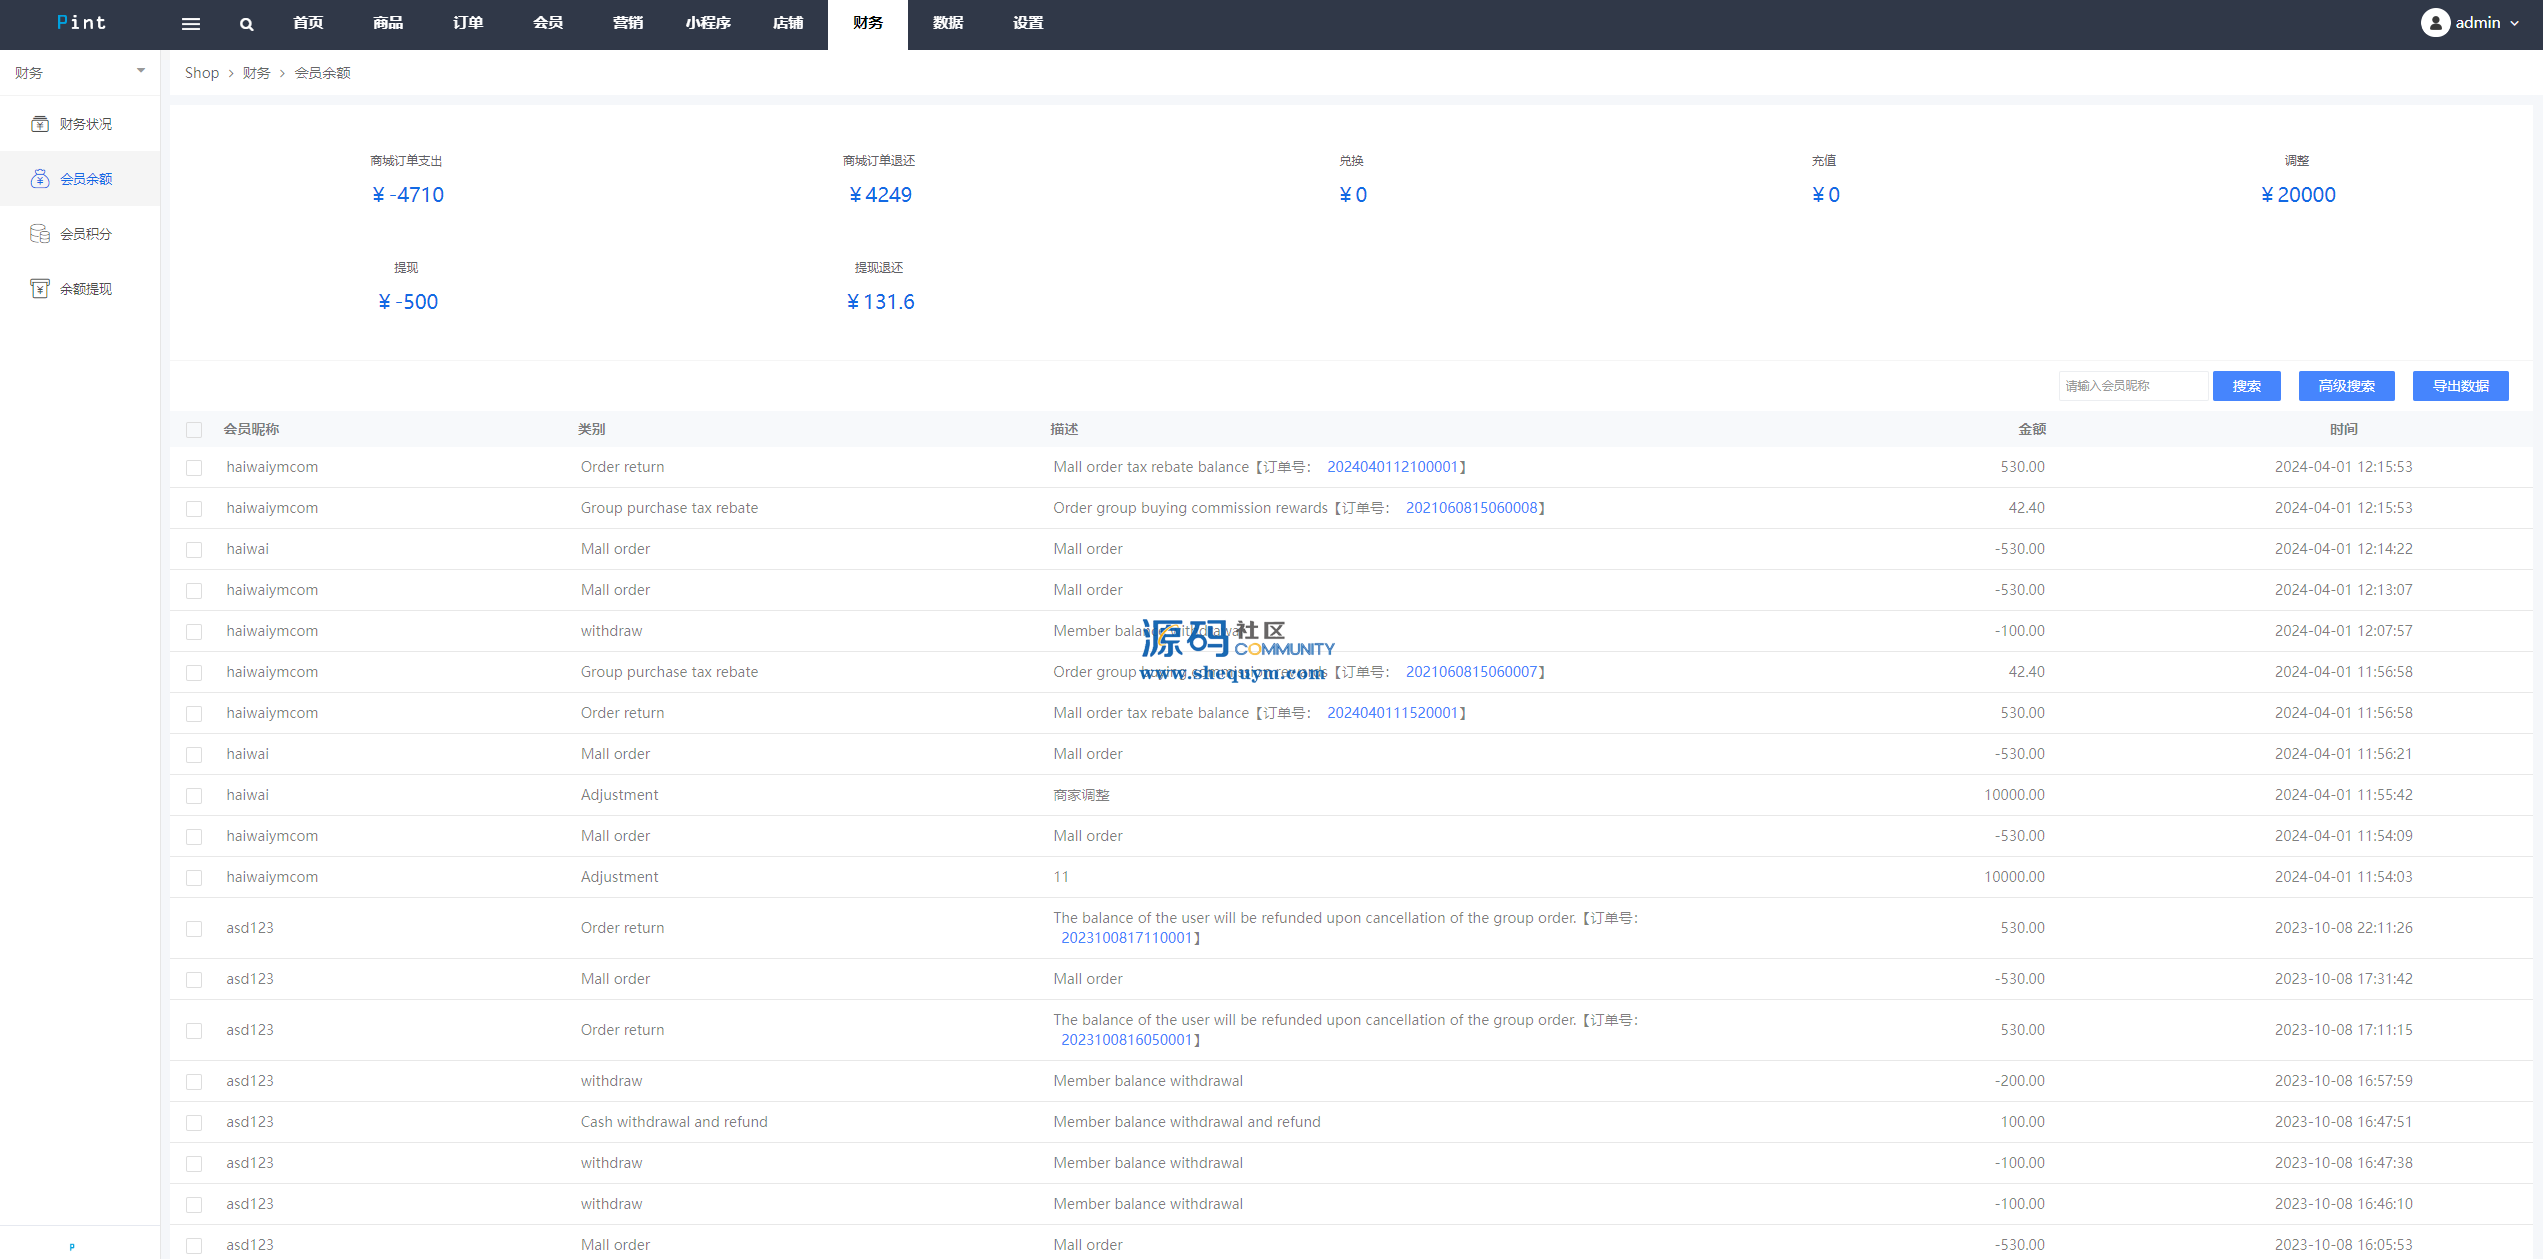
Task: Click the 会员积分 coins icon
Action: (40, 234)
